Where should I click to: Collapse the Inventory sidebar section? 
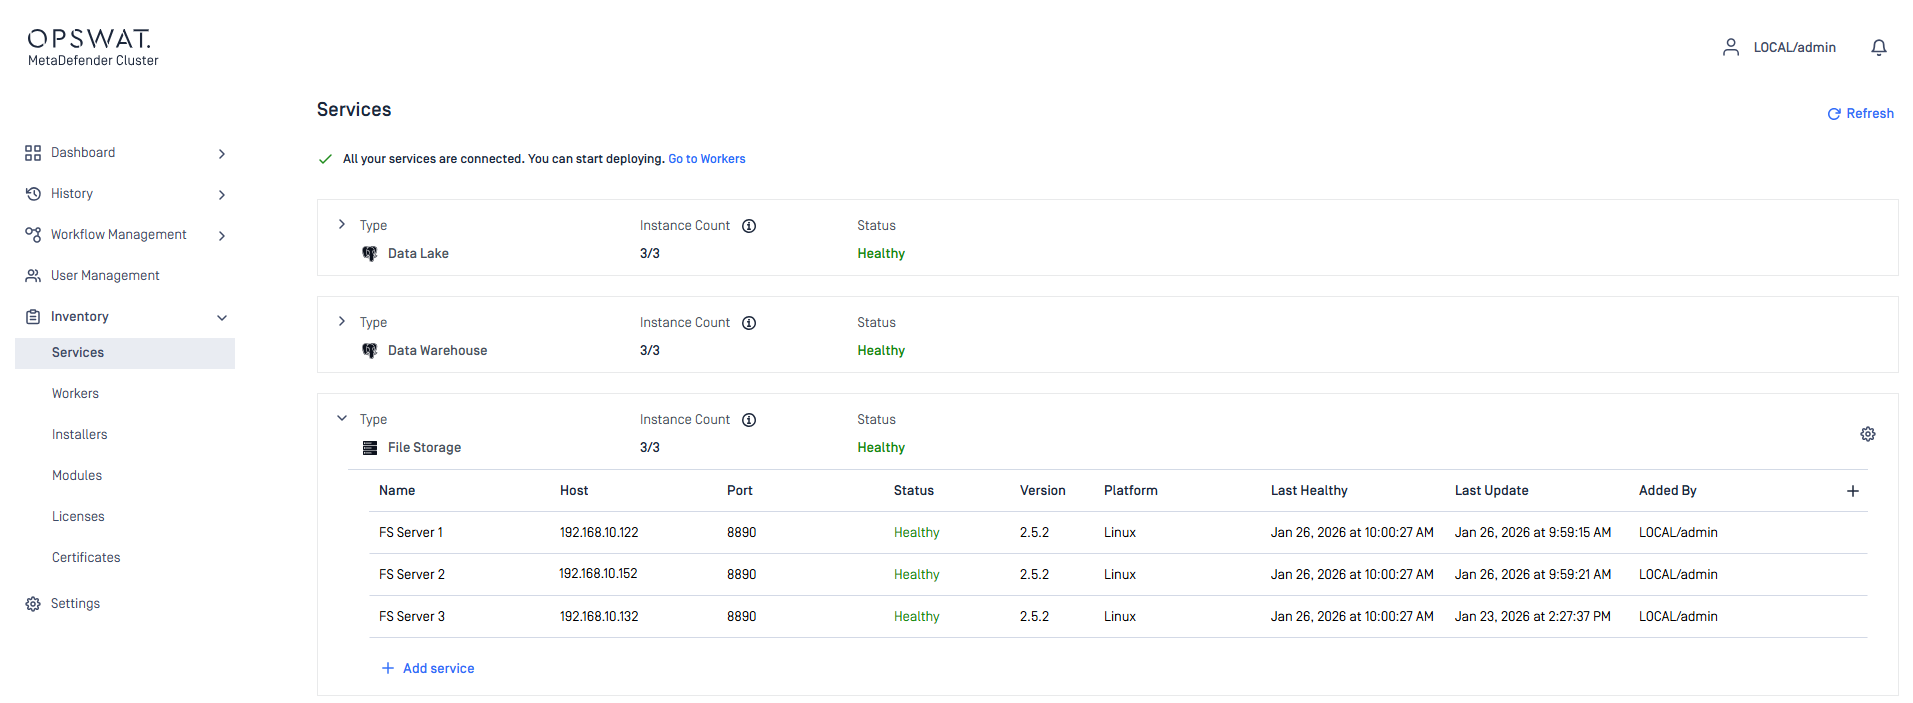(222, 317)
